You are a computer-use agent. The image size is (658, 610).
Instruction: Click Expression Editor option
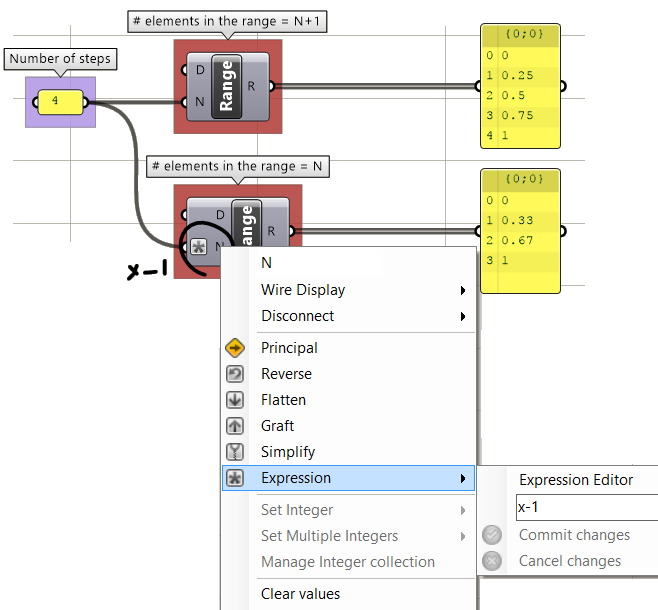pyautogui.click(x=576, y=480)
